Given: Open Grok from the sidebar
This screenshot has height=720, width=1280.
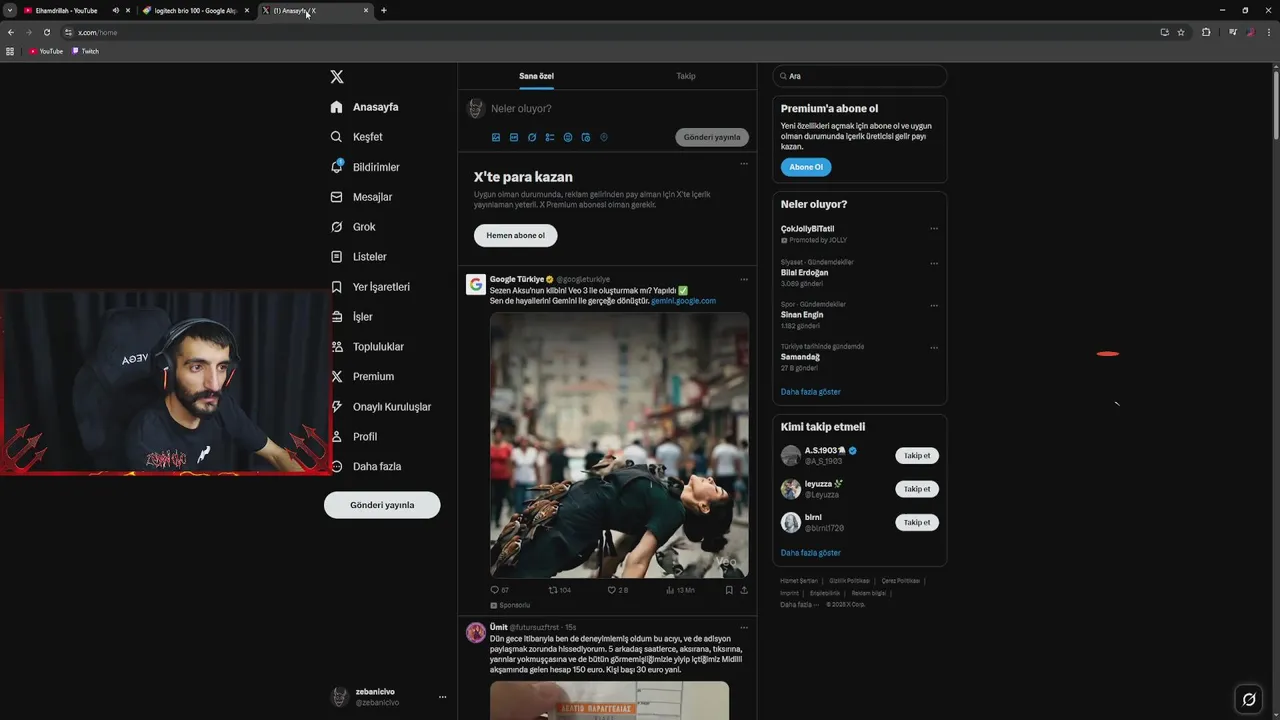Looking at the screenshot, I should pyautogui.click(x=353, y=227).
